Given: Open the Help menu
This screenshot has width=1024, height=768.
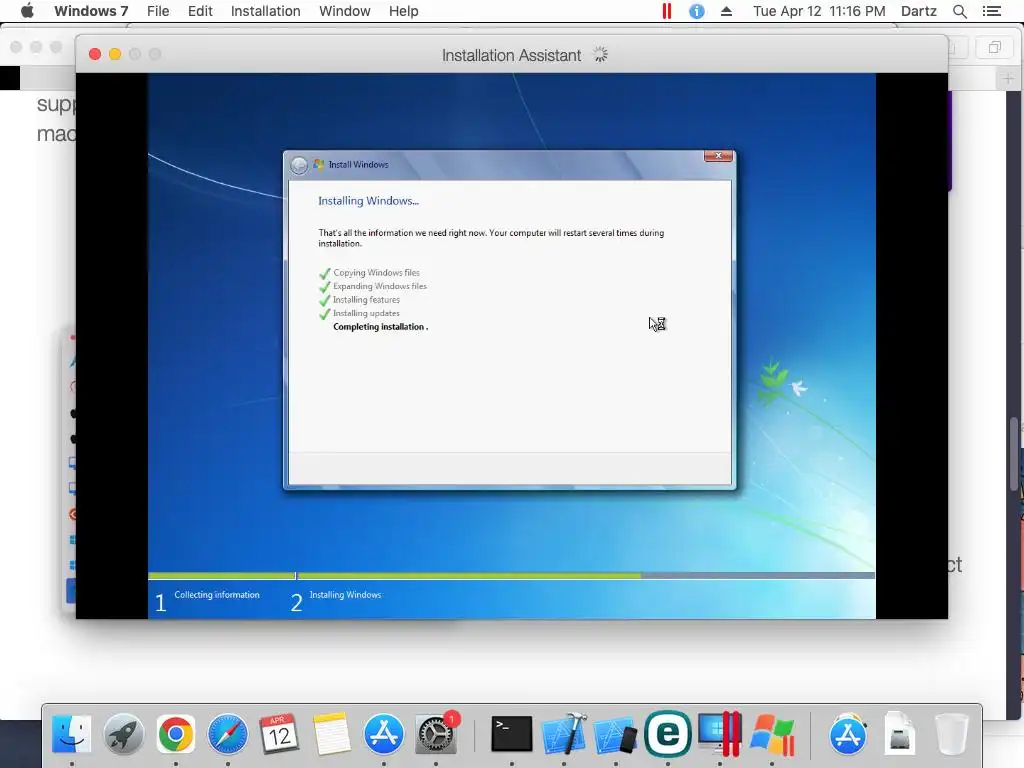Looking at the screenshot, I should coord(403,11).
